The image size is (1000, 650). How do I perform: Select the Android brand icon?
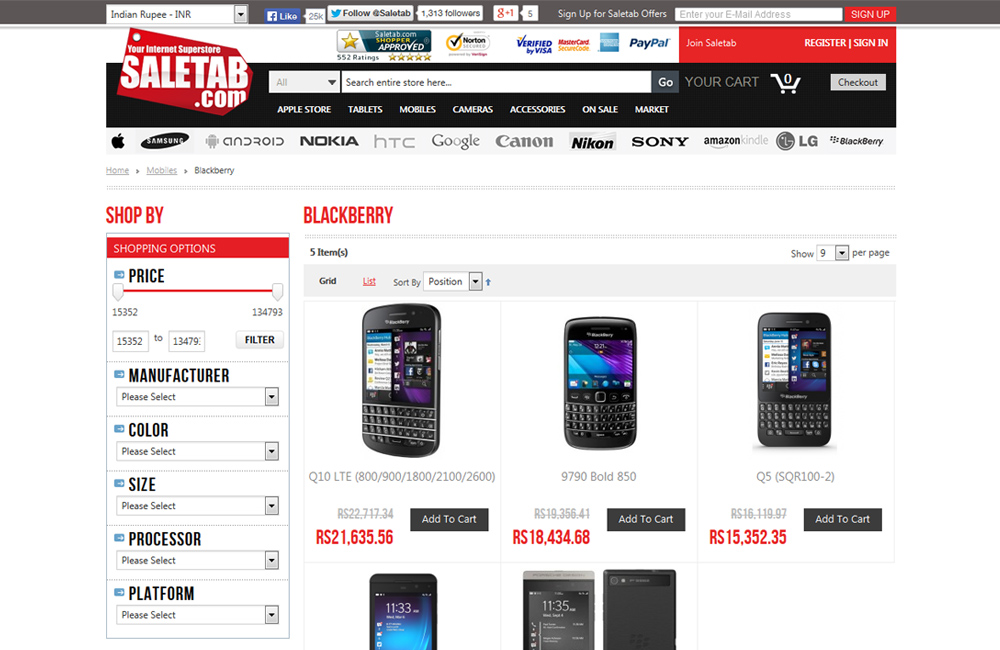pyautogui.click(x=244, y=141)
